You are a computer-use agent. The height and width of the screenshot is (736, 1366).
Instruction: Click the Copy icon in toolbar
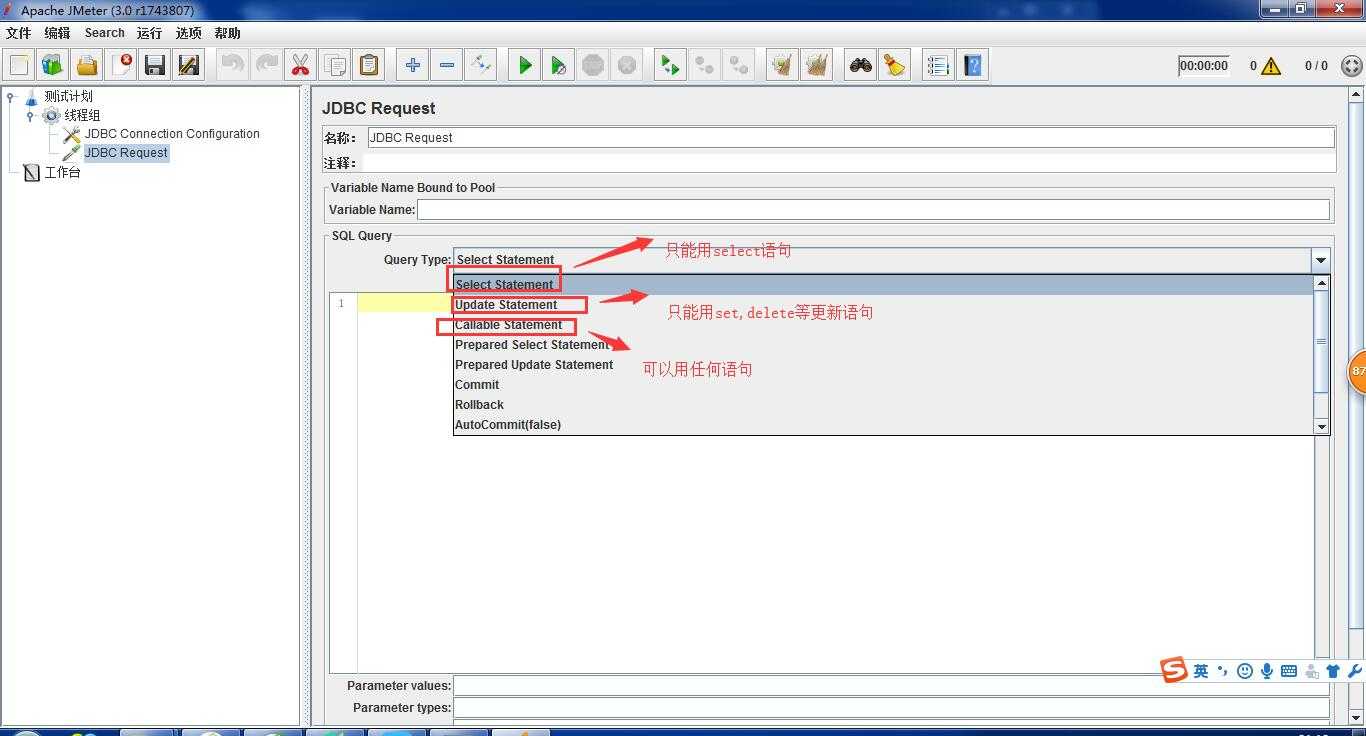pos(334,66)
